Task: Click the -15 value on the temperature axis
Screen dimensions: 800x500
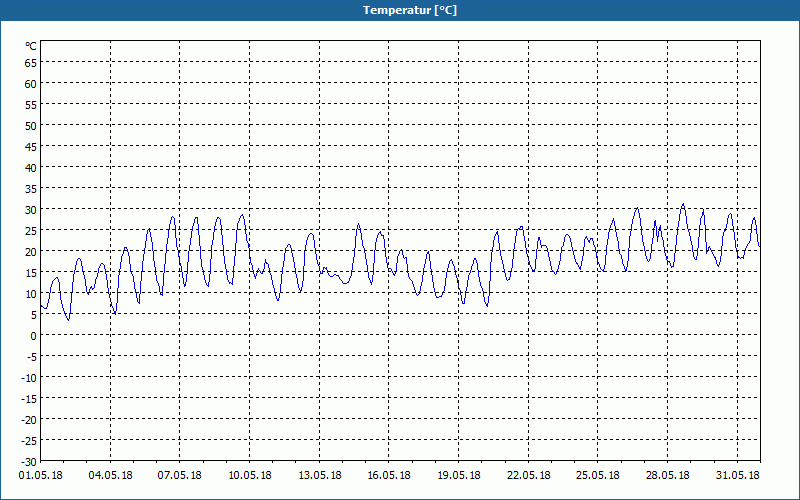Action: [x=29, y=399]
